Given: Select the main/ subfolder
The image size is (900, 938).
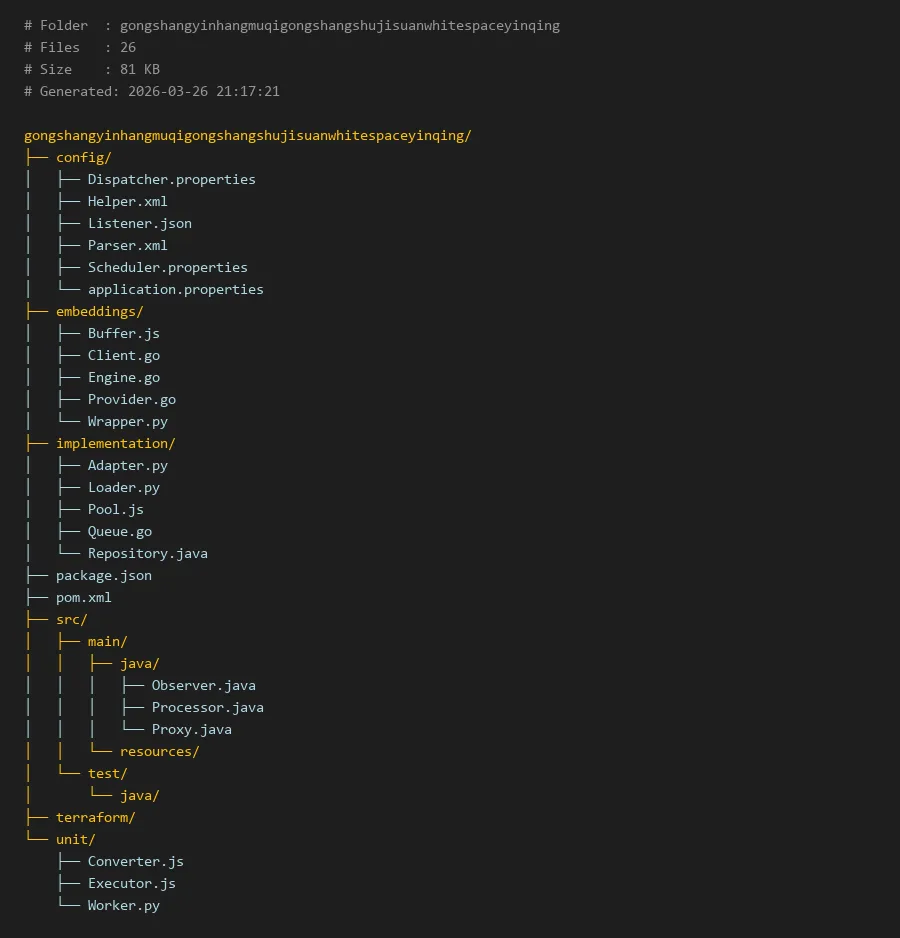Looking at the screenshot, I should coord(107,641).
